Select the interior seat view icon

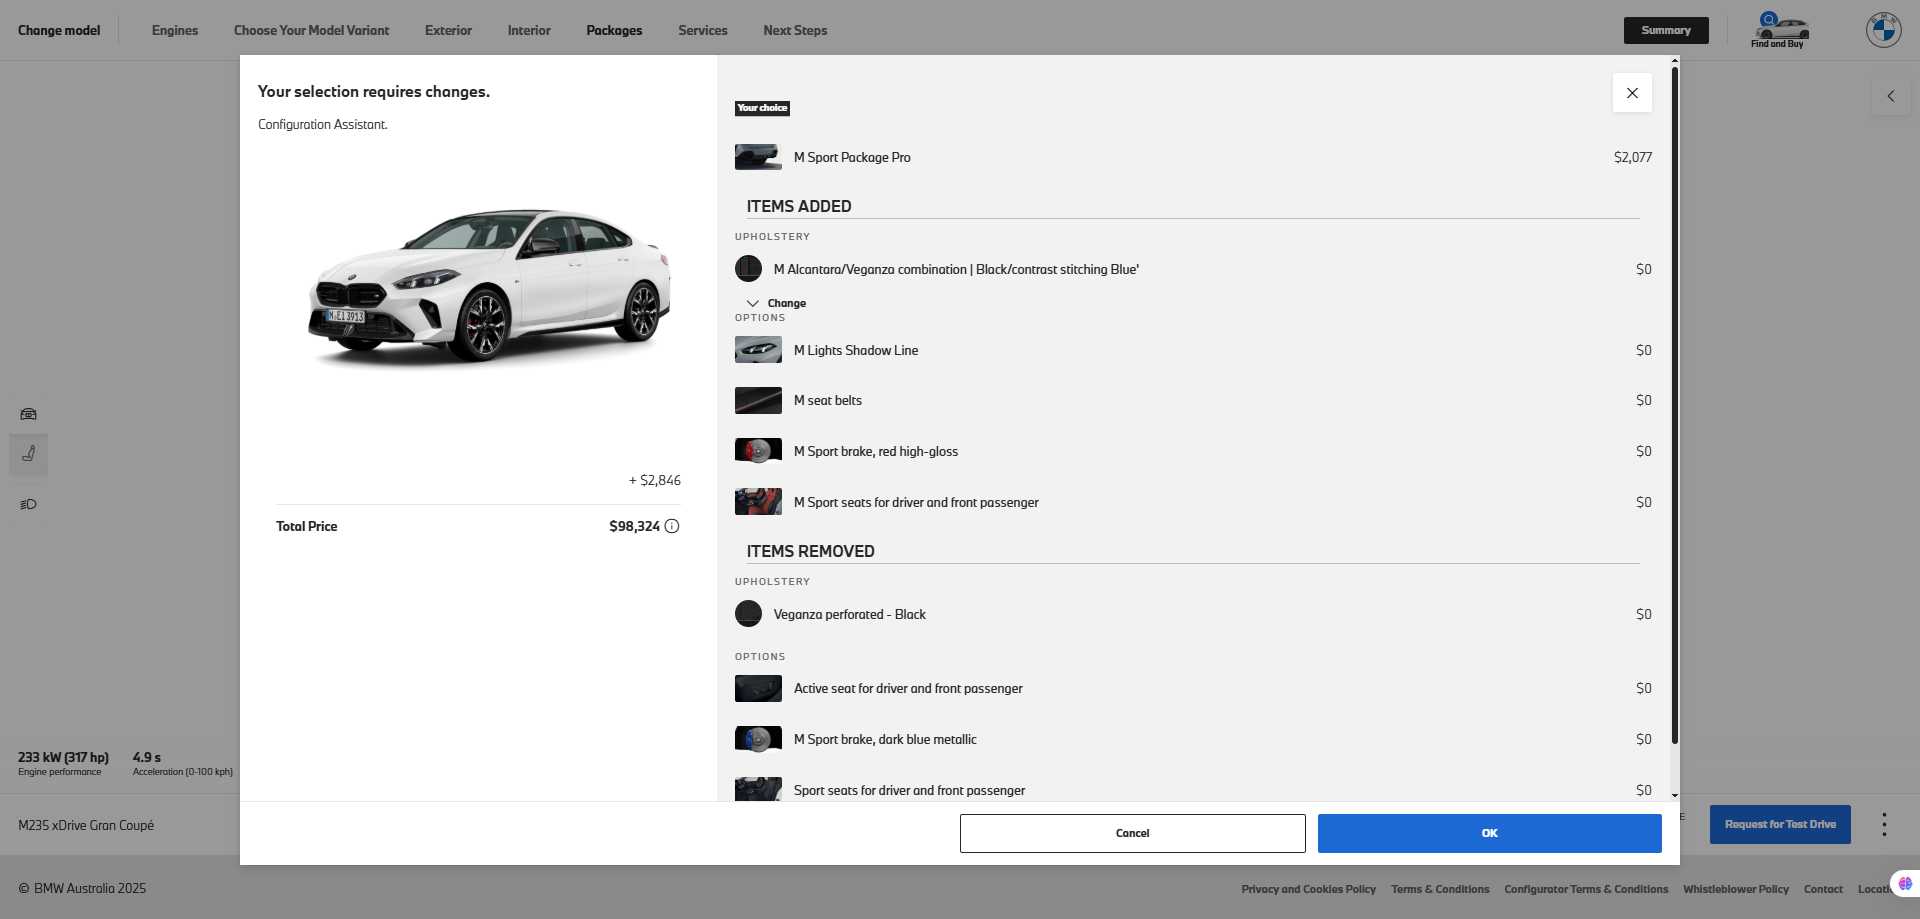[x=28, y=454]
